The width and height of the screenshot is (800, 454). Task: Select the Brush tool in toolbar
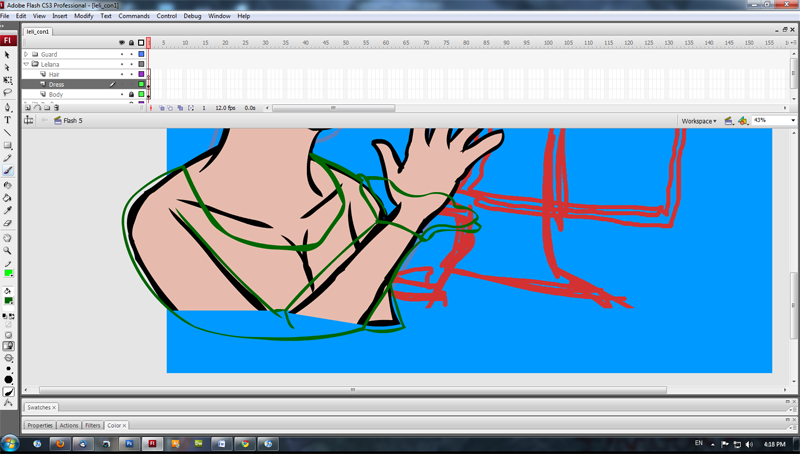pos(8,172)
